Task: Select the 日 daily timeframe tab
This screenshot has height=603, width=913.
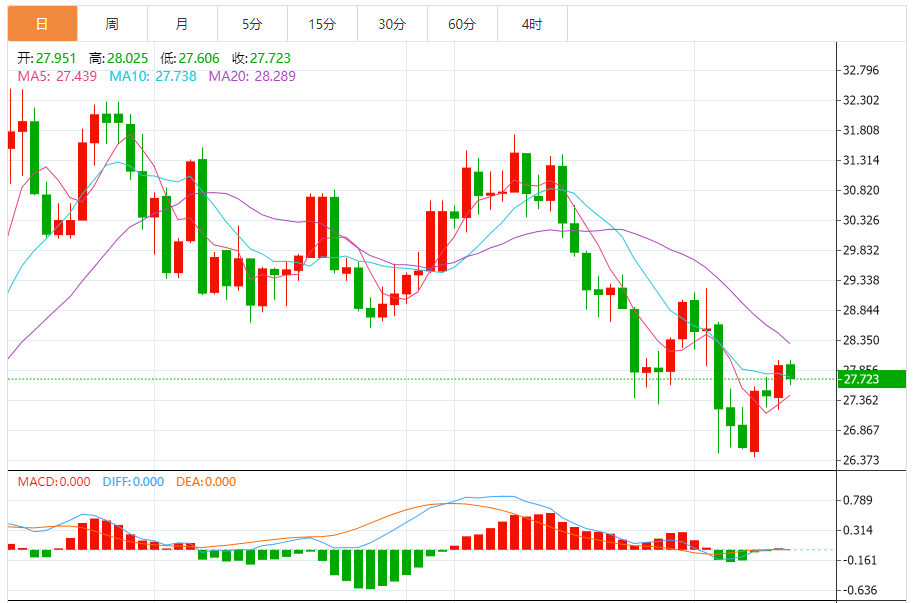Action: (42, 24)
